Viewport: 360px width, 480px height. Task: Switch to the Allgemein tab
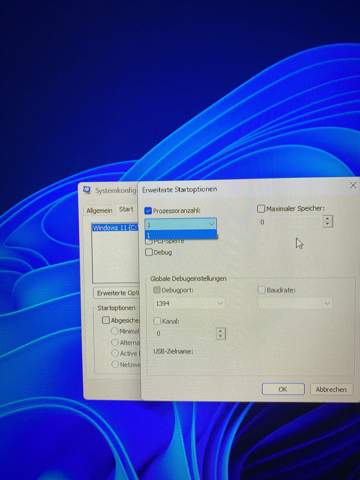tap(99, 211)
